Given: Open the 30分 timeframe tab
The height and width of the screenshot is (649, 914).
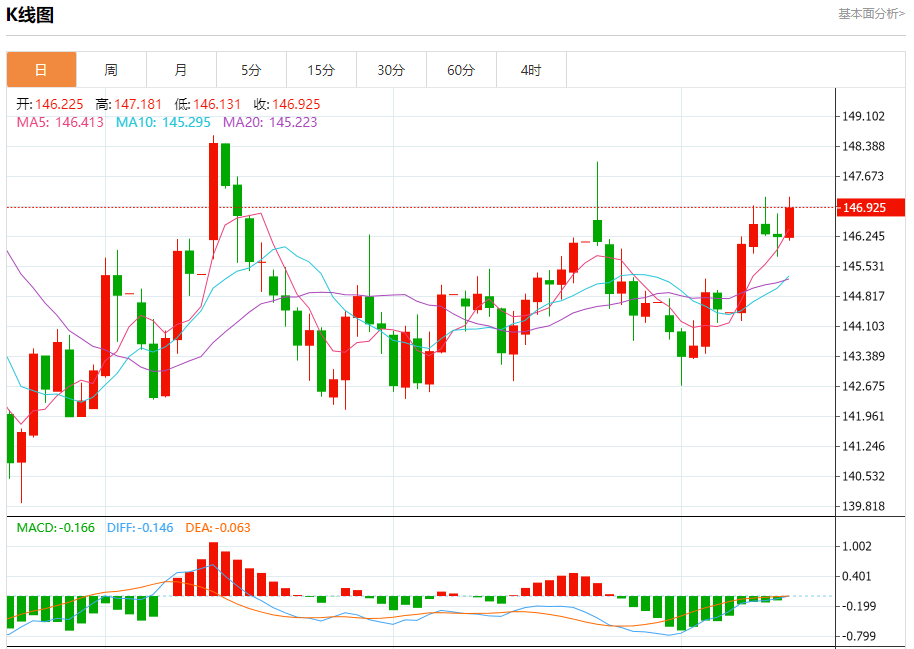Looking at the screenshot, I should point(391,70).
